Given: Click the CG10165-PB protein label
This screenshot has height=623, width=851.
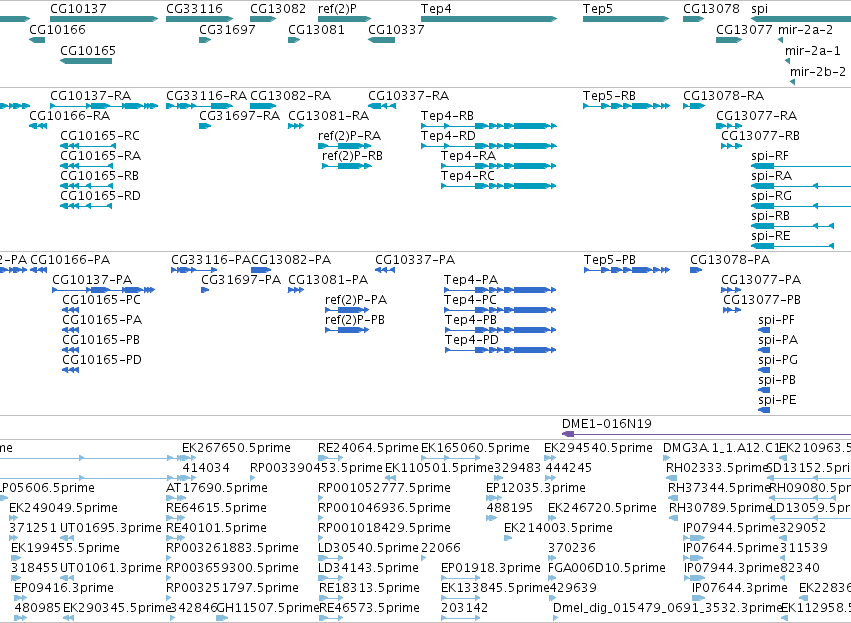Looking at the screenshot, I should coord(101,339).
